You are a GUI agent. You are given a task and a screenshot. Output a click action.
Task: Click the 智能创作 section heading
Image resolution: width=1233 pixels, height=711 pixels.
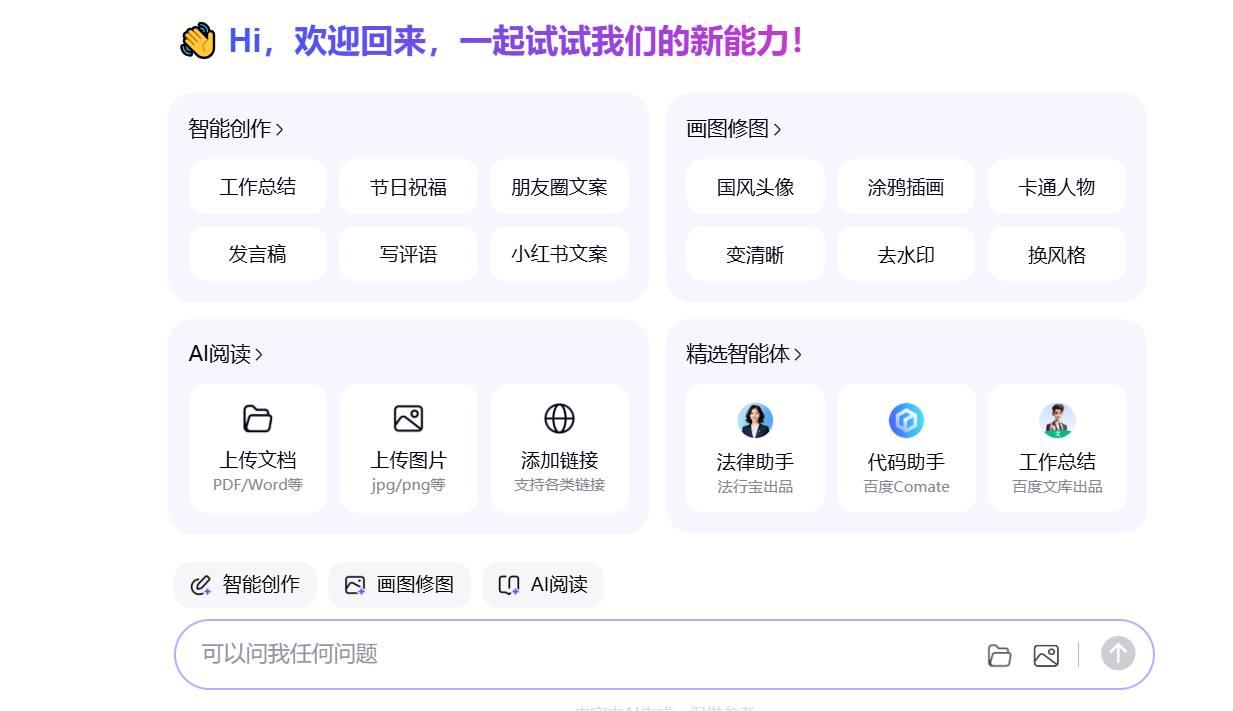(230, 129)
